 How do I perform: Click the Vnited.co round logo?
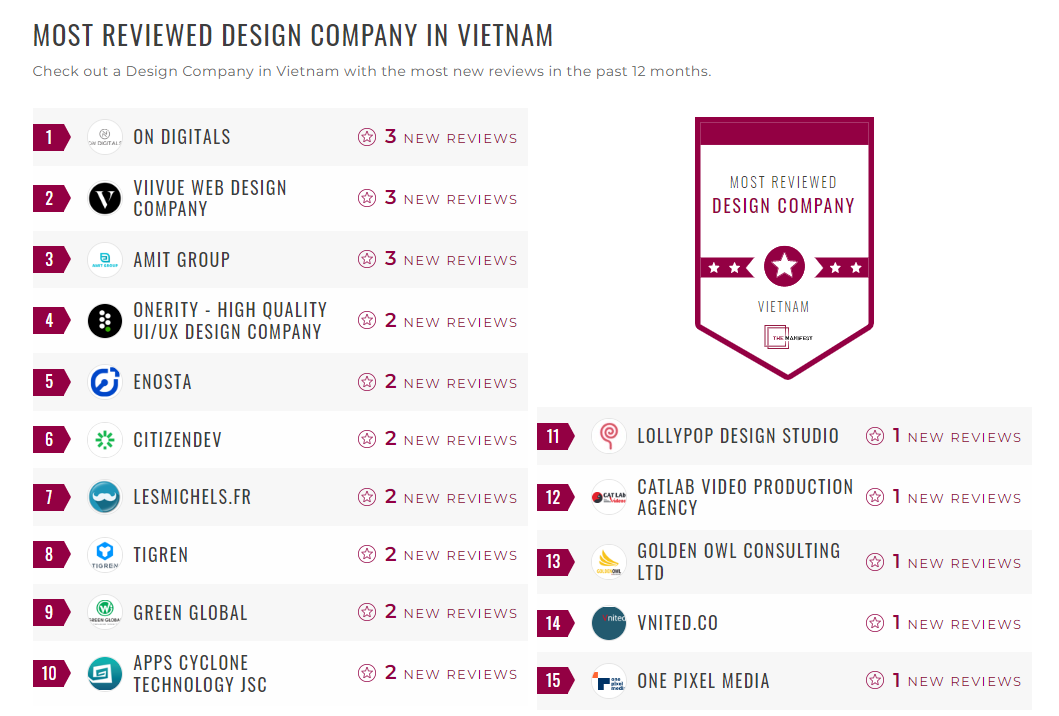[x=609, y=623]
